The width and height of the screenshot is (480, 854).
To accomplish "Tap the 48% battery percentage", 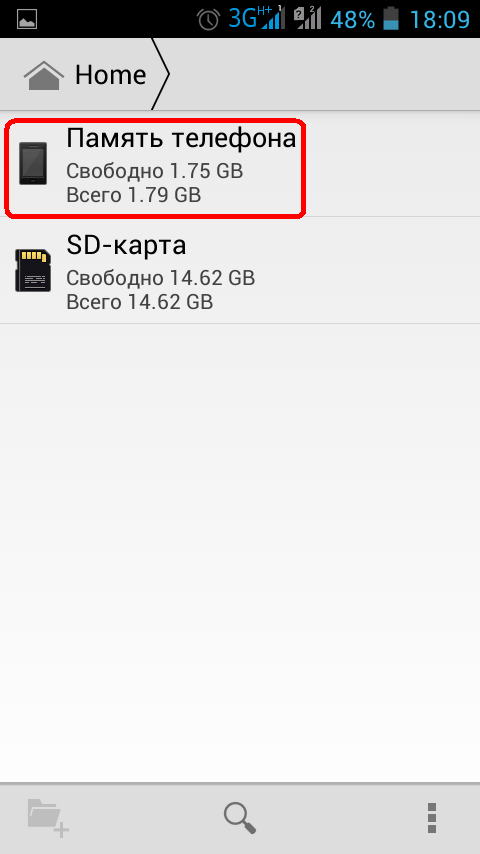I will [x=353, y=20].
